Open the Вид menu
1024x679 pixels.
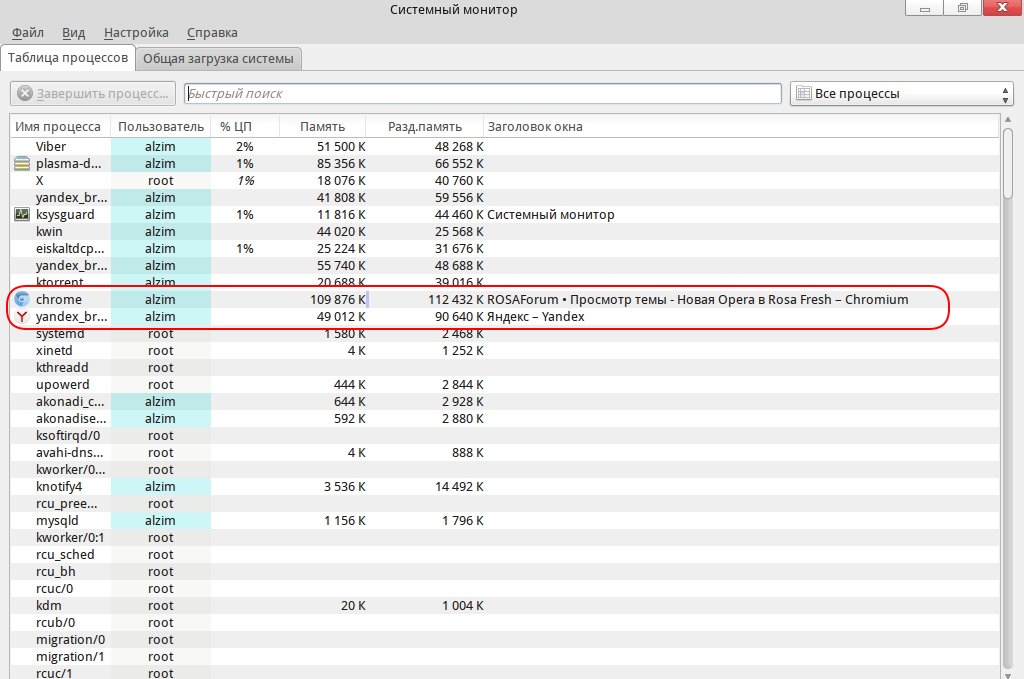coord(74,33)
